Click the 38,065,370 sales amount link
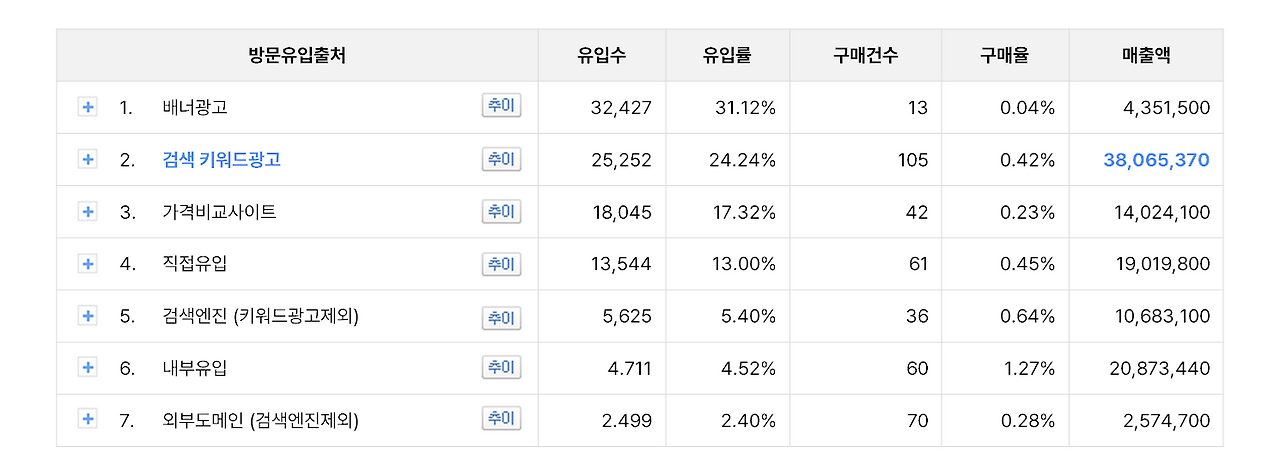Screen dimensions: 1280x476 coord(1156,160)
